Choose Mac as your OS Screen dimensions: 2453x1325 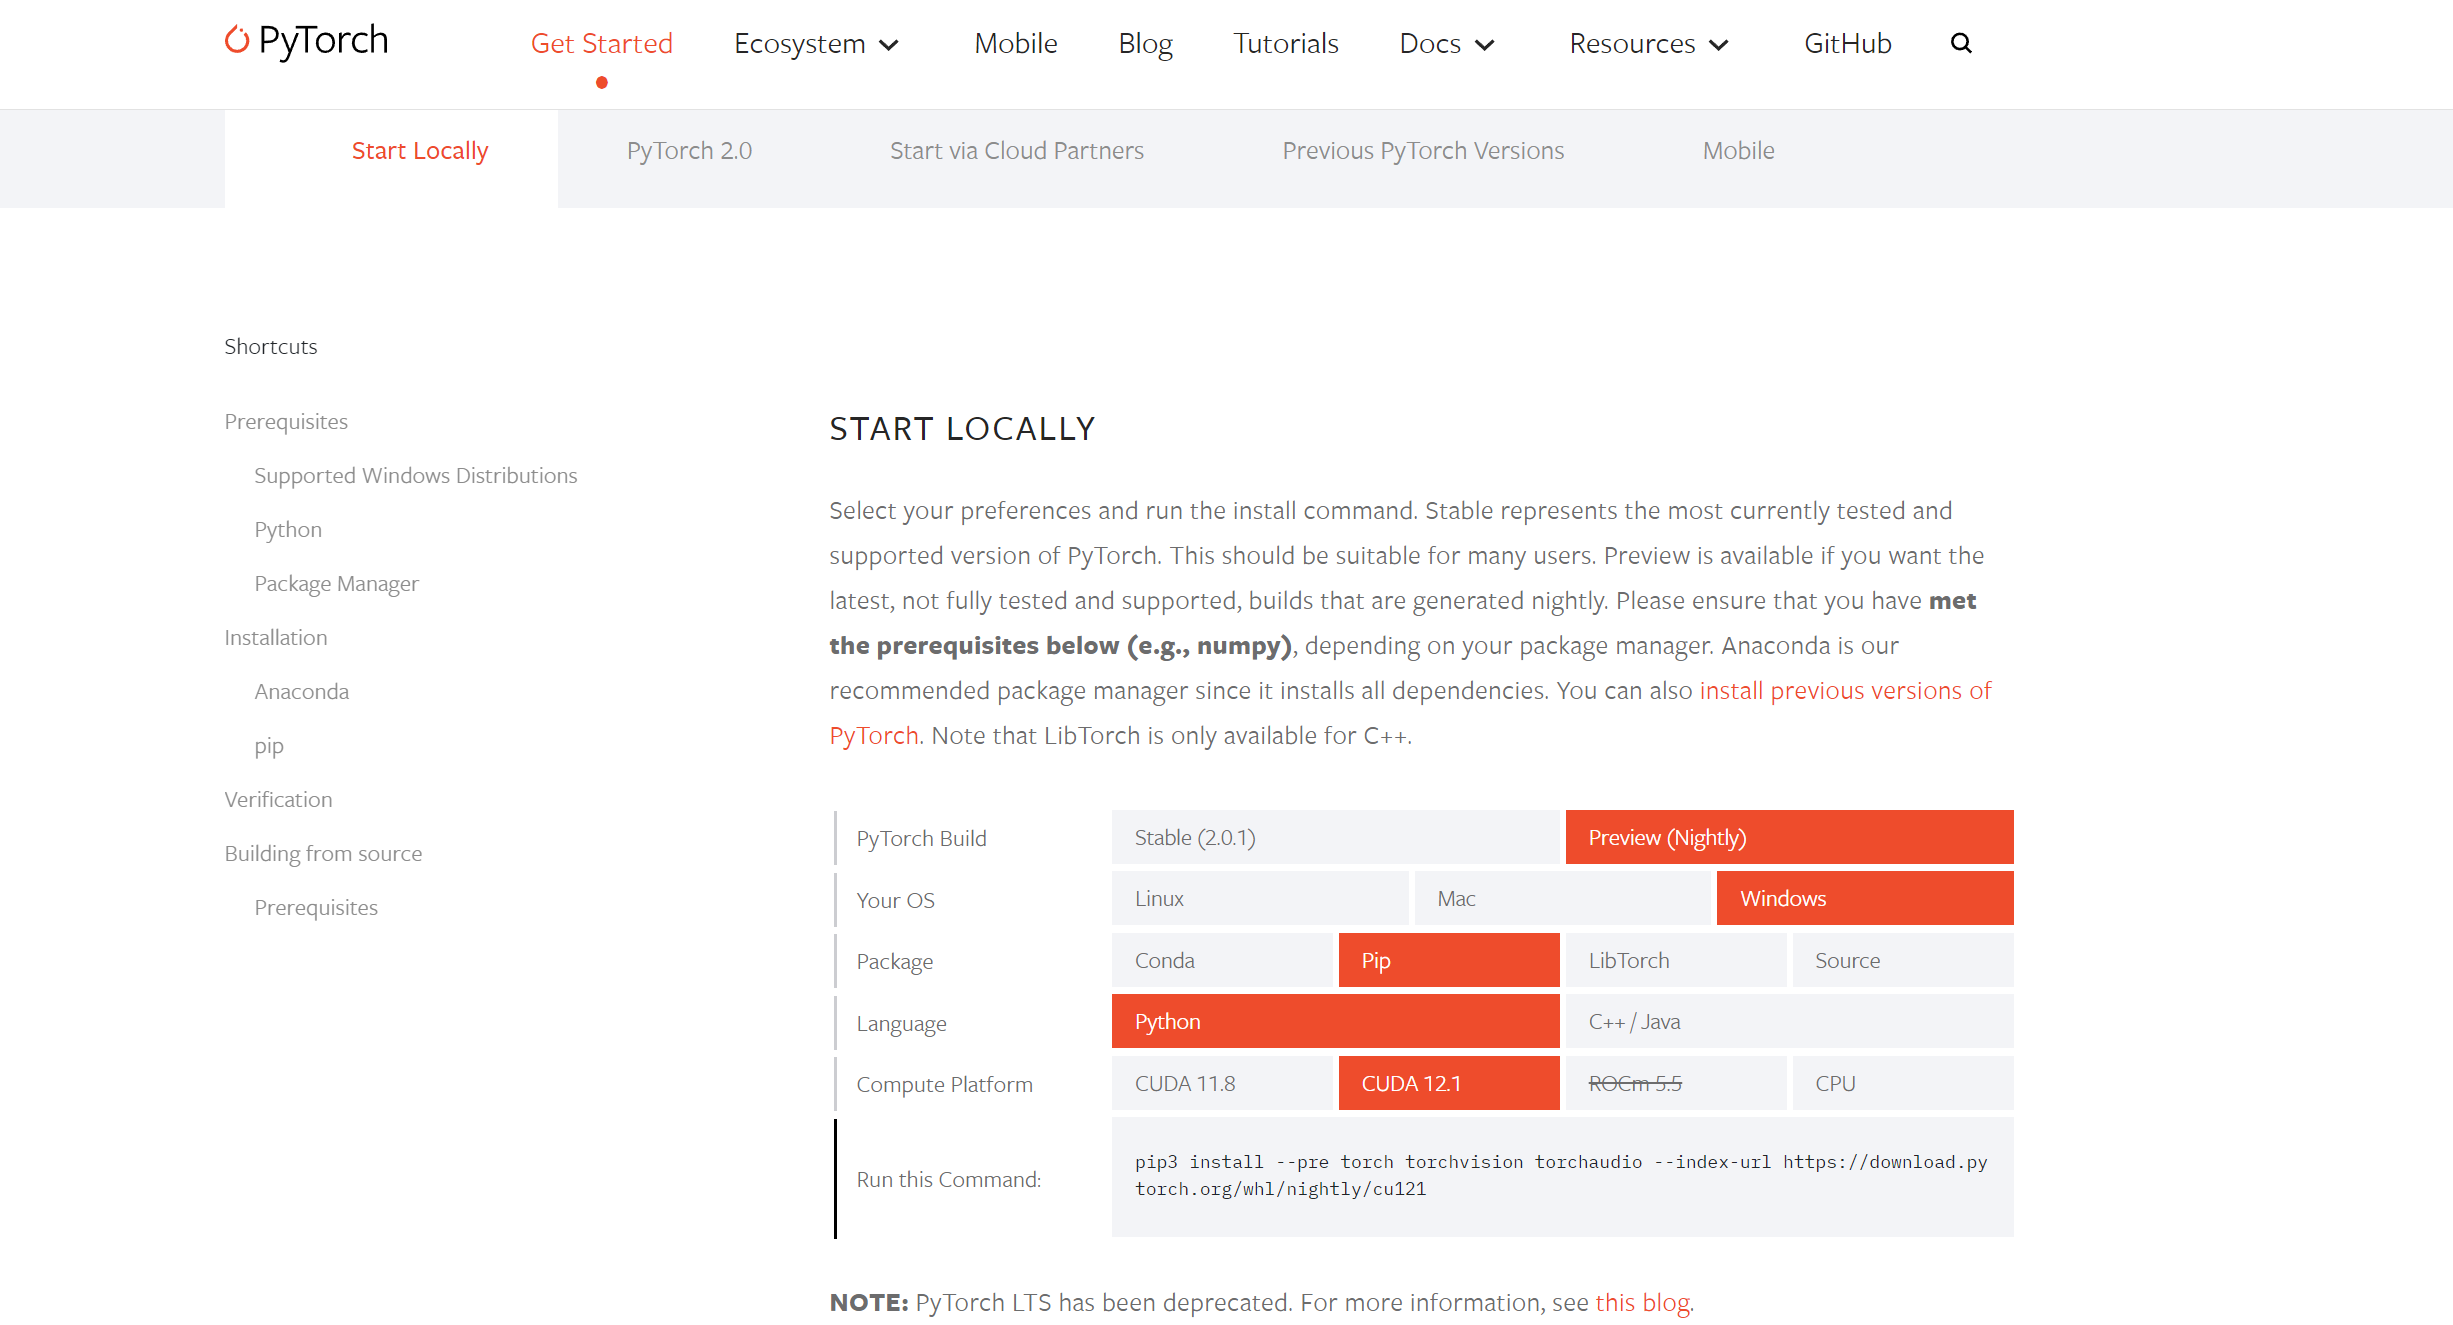1562,898
